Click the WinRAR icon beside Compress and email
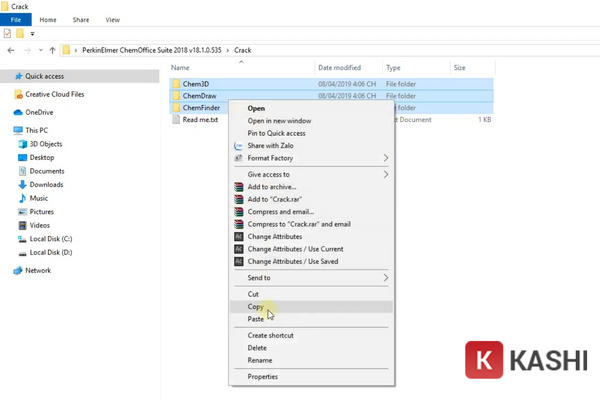The image size is (600, 400). [239, 212]
